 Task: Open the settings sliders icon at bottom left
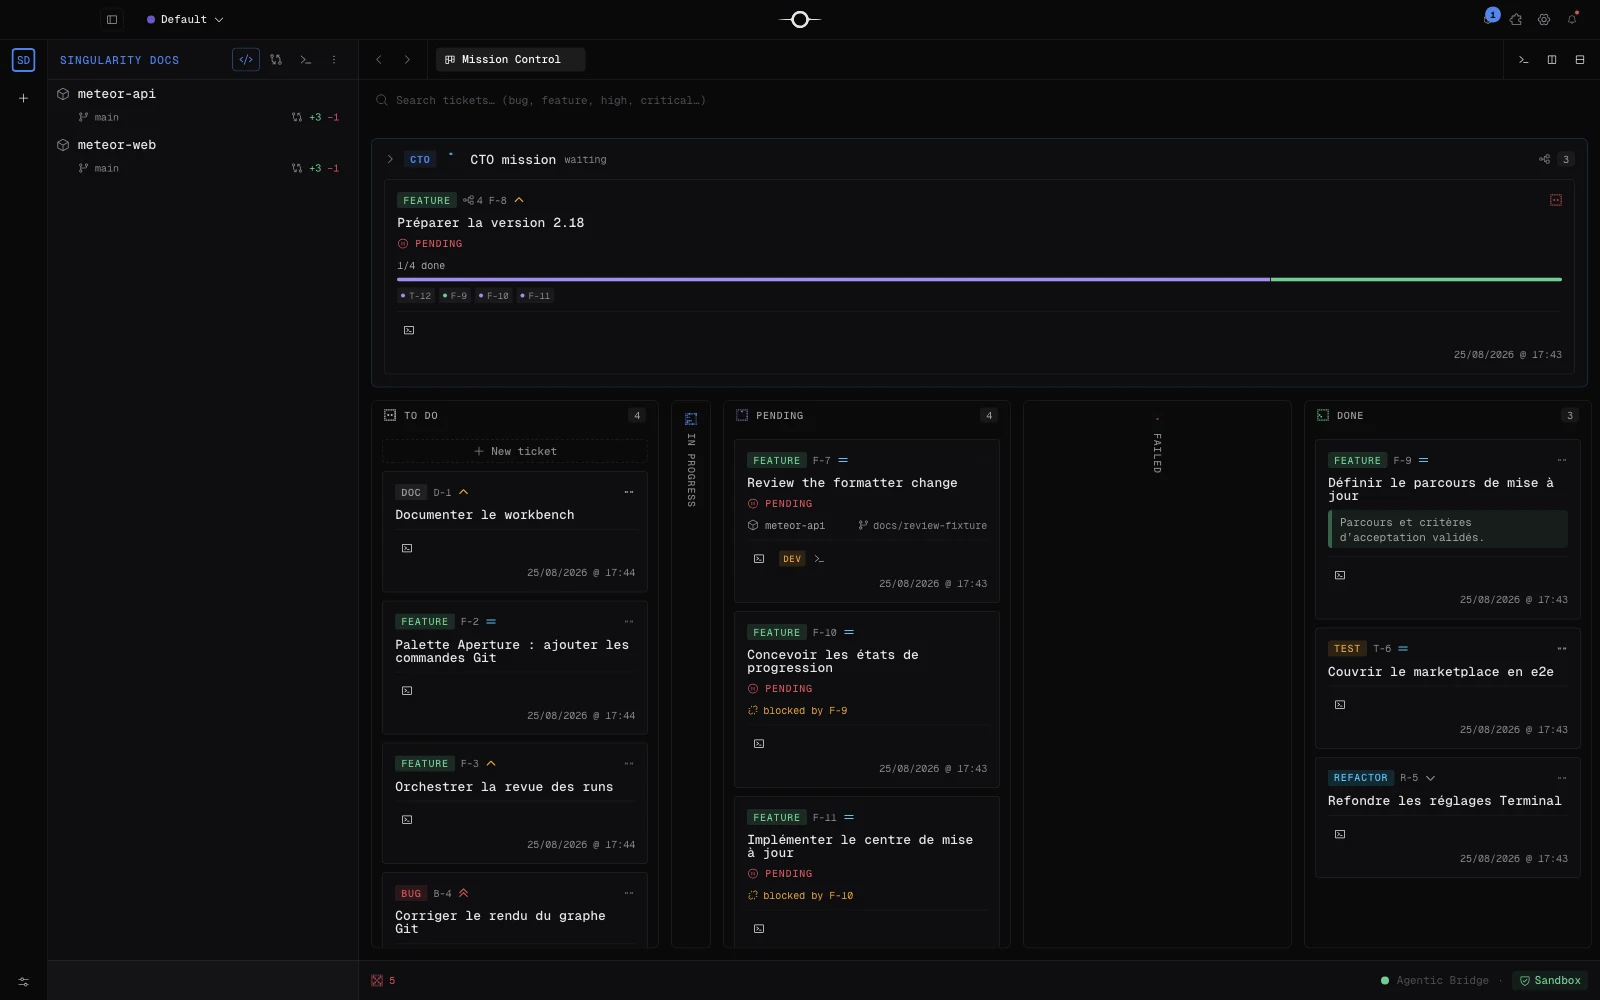[x=23, y=982]
